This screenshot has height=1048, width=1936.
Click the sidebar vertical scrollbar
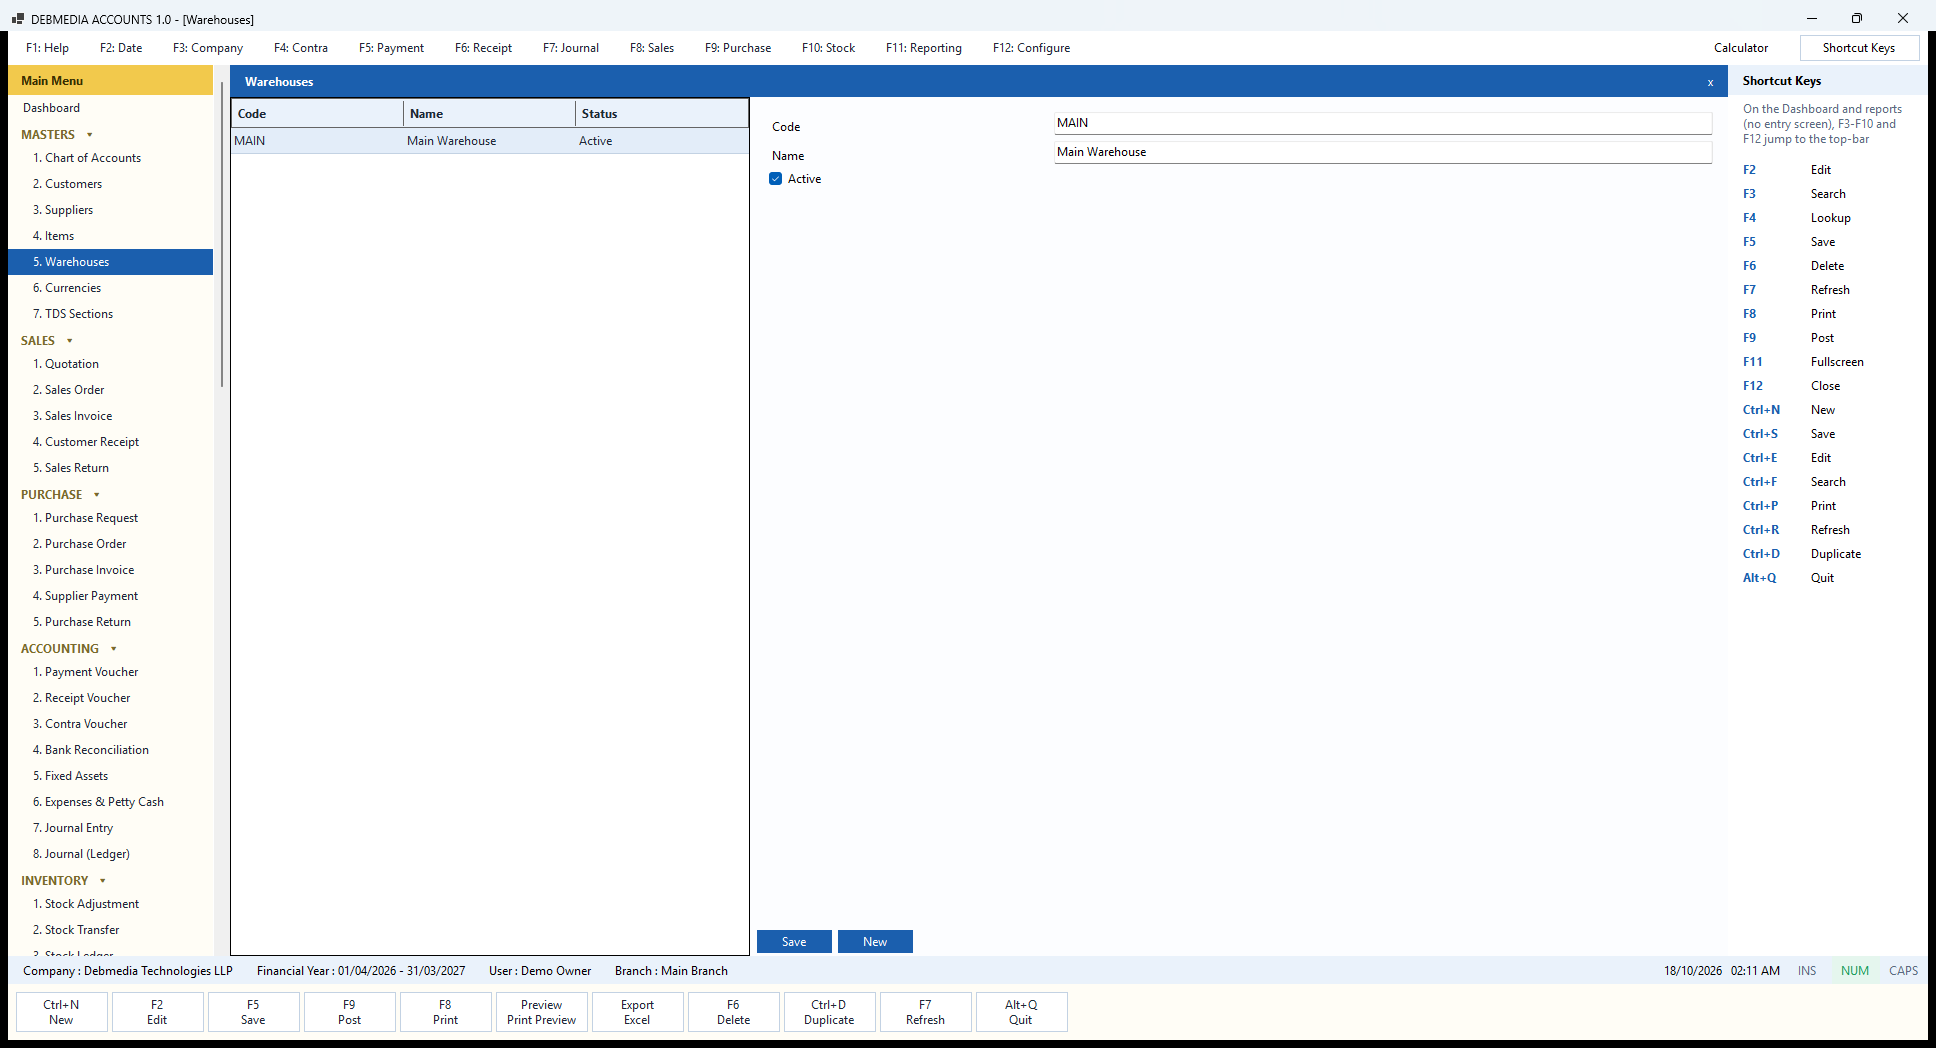221,235
